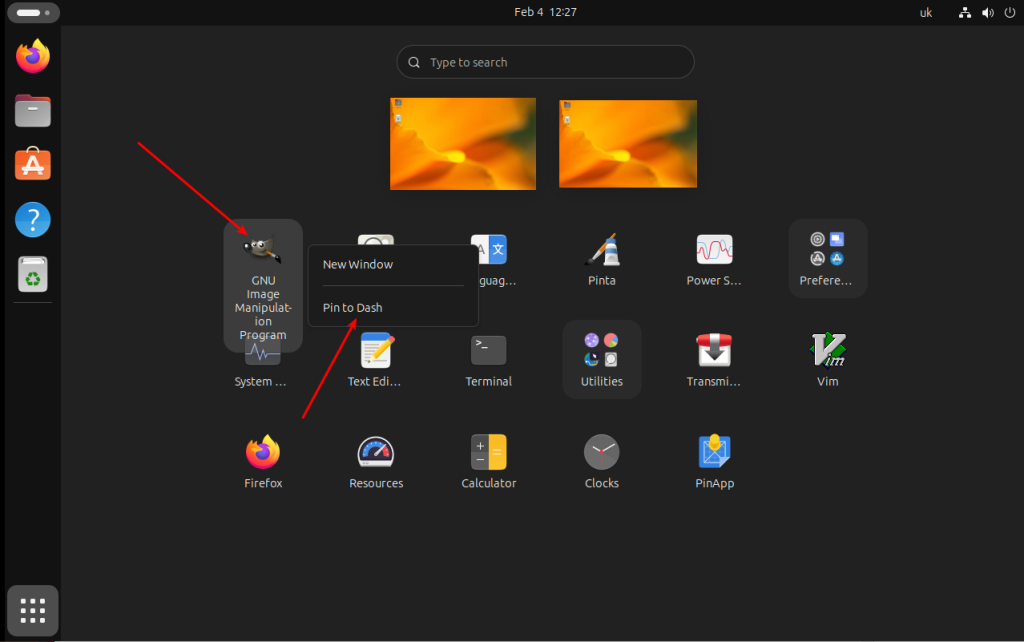Open the Trash from the dock
Screen dimensions: 1024x642
(33, 274)
